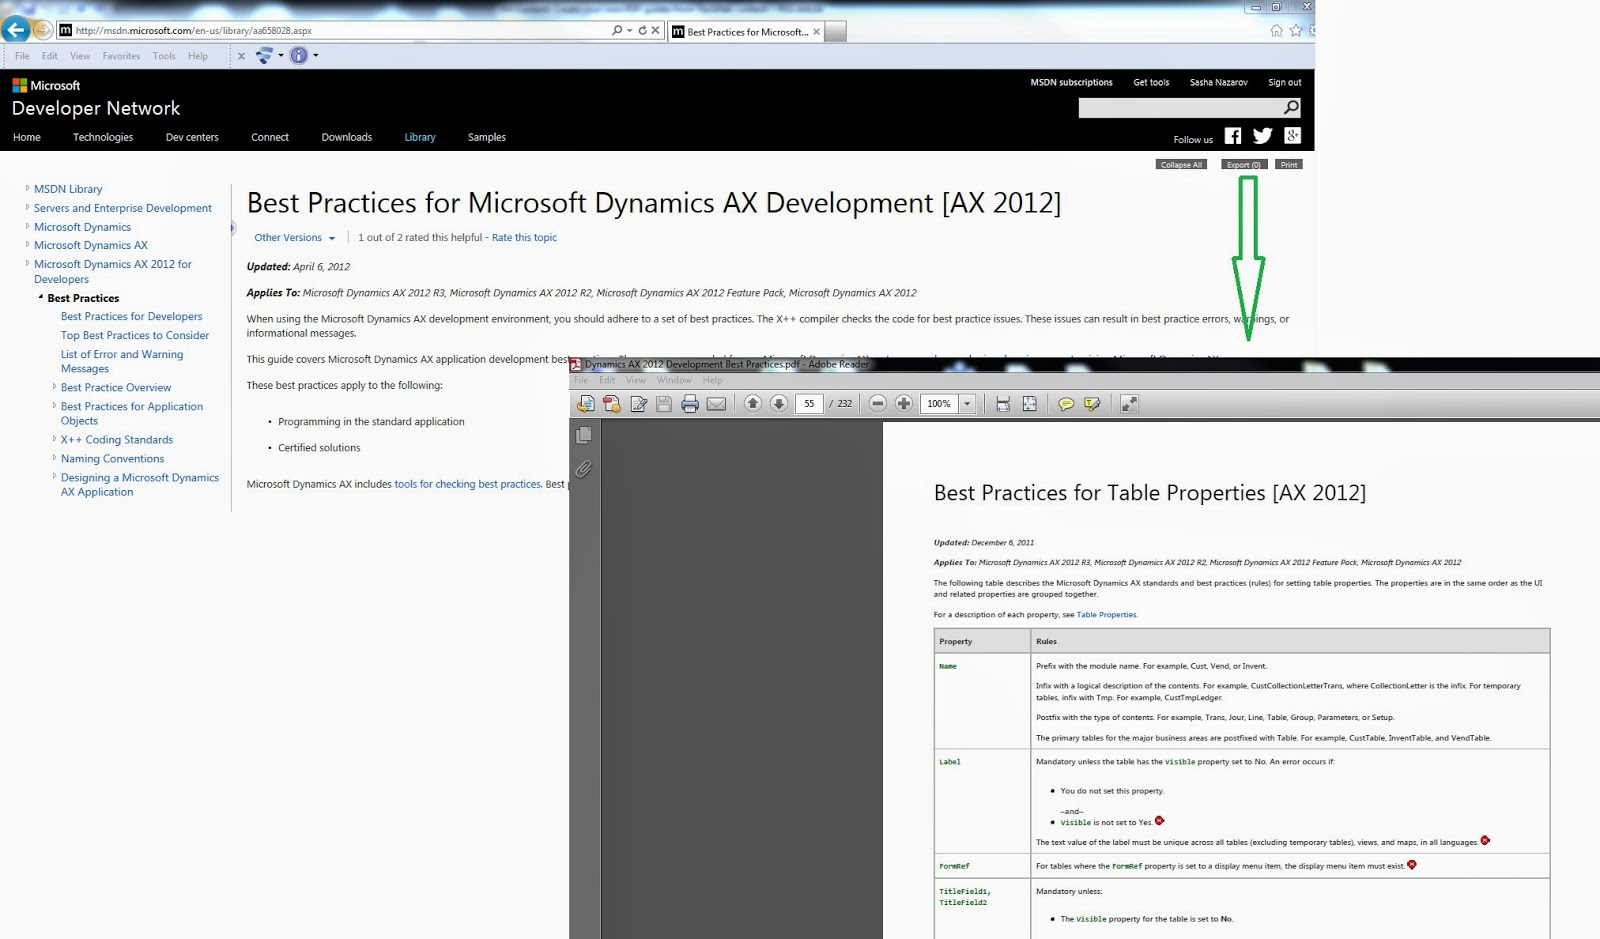This screenshot has width=1600, height=939.
Task: Open the Internet Explorer Favorites menu
Action: tap(121, 56)
